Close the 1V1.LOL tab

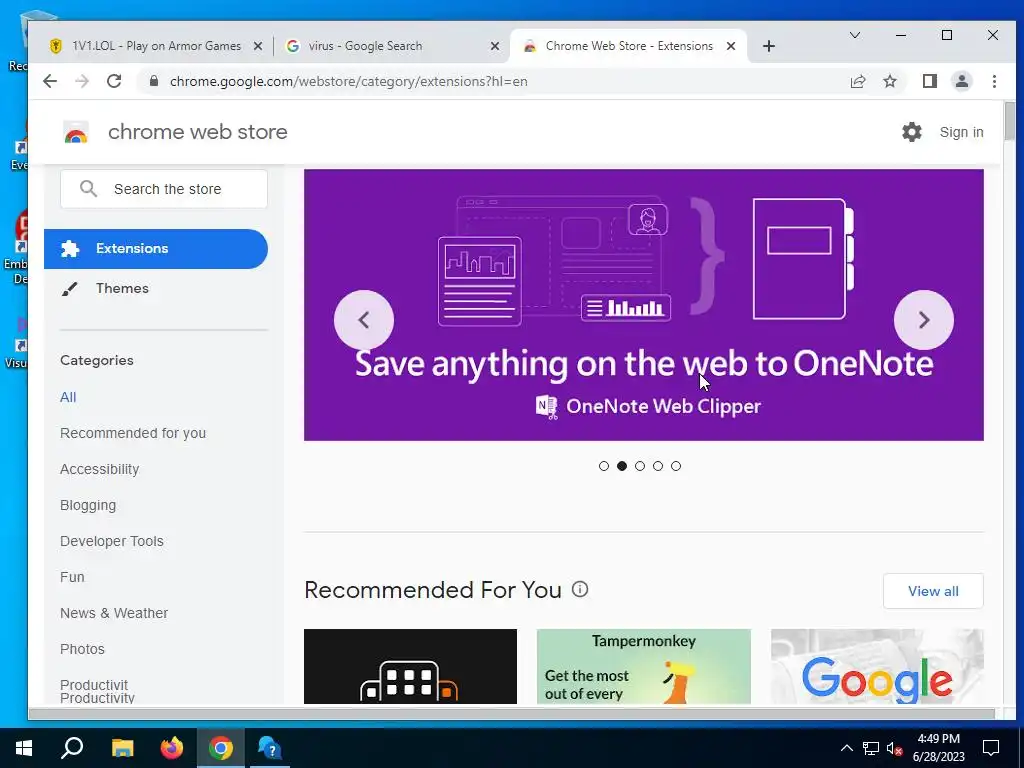[258, 46]
